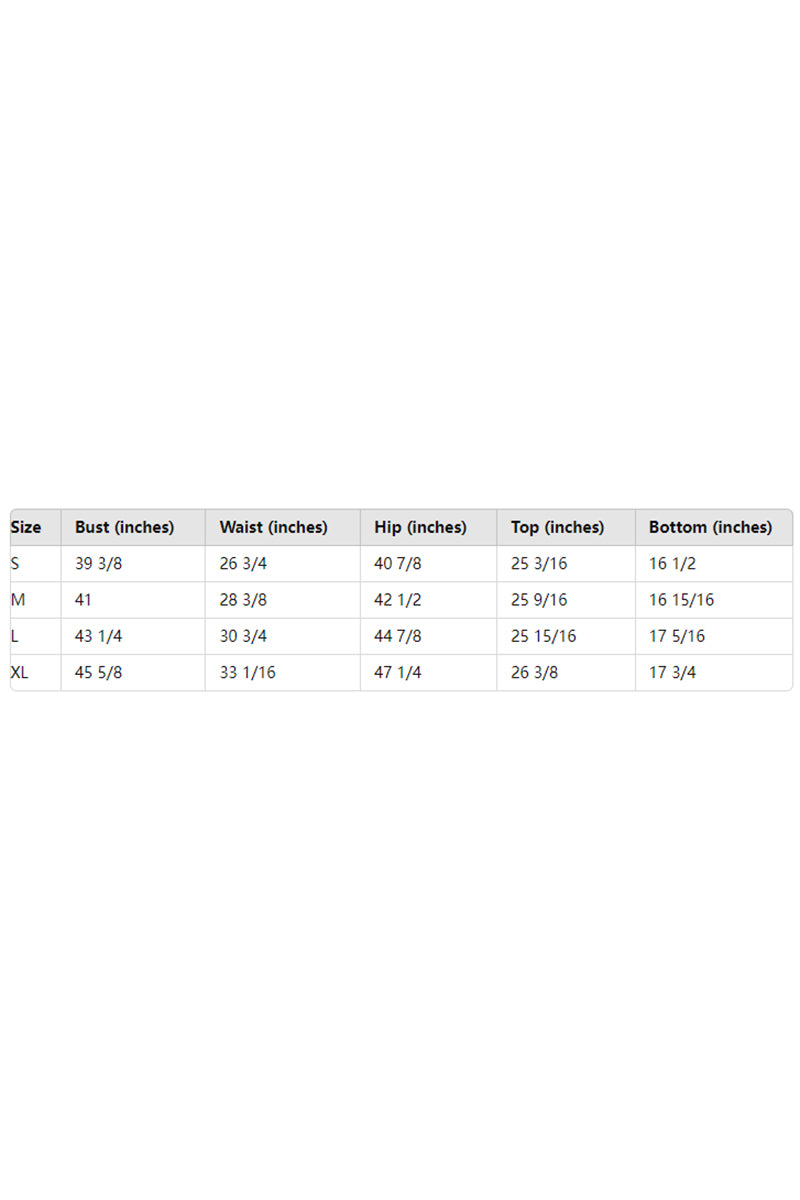Screen dimensions: 800x1200
Task: Select the waist value 33 1/16
Action: [247, 672]
